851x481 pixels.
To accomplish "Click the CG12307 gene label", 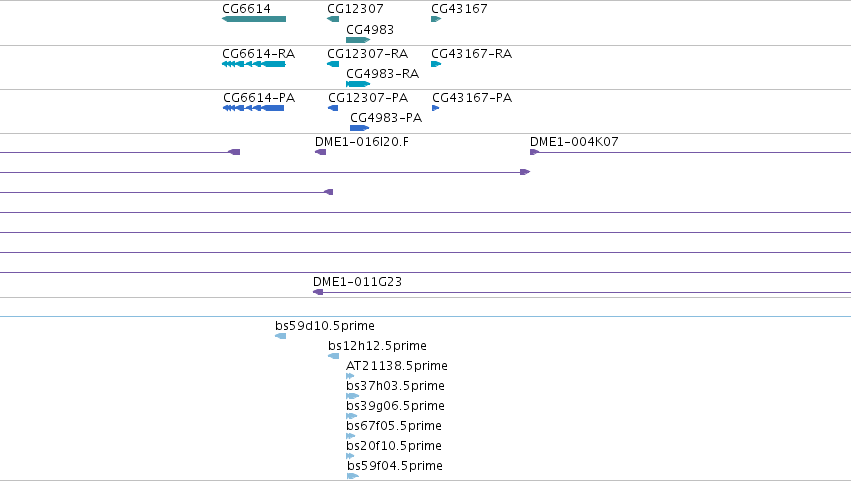I will [355, 9].
